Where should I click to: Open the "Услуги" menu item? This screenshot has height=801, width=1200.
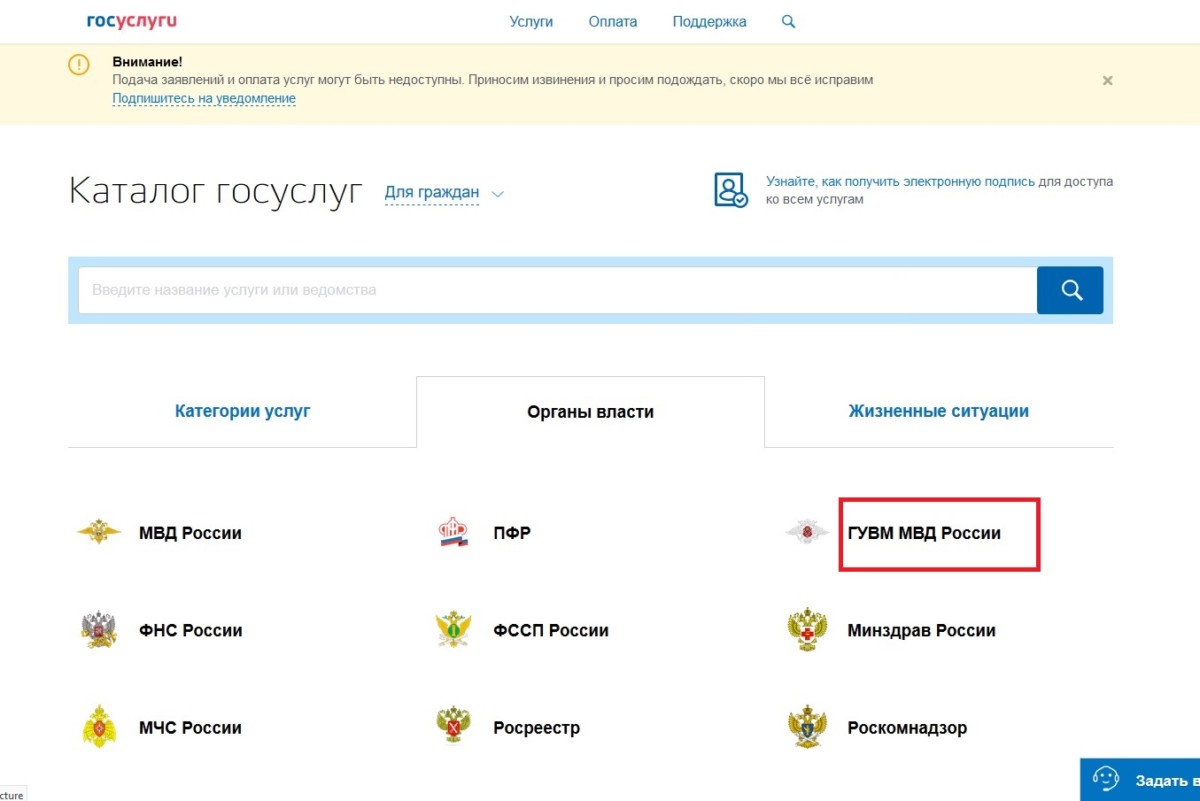point(531,22)
